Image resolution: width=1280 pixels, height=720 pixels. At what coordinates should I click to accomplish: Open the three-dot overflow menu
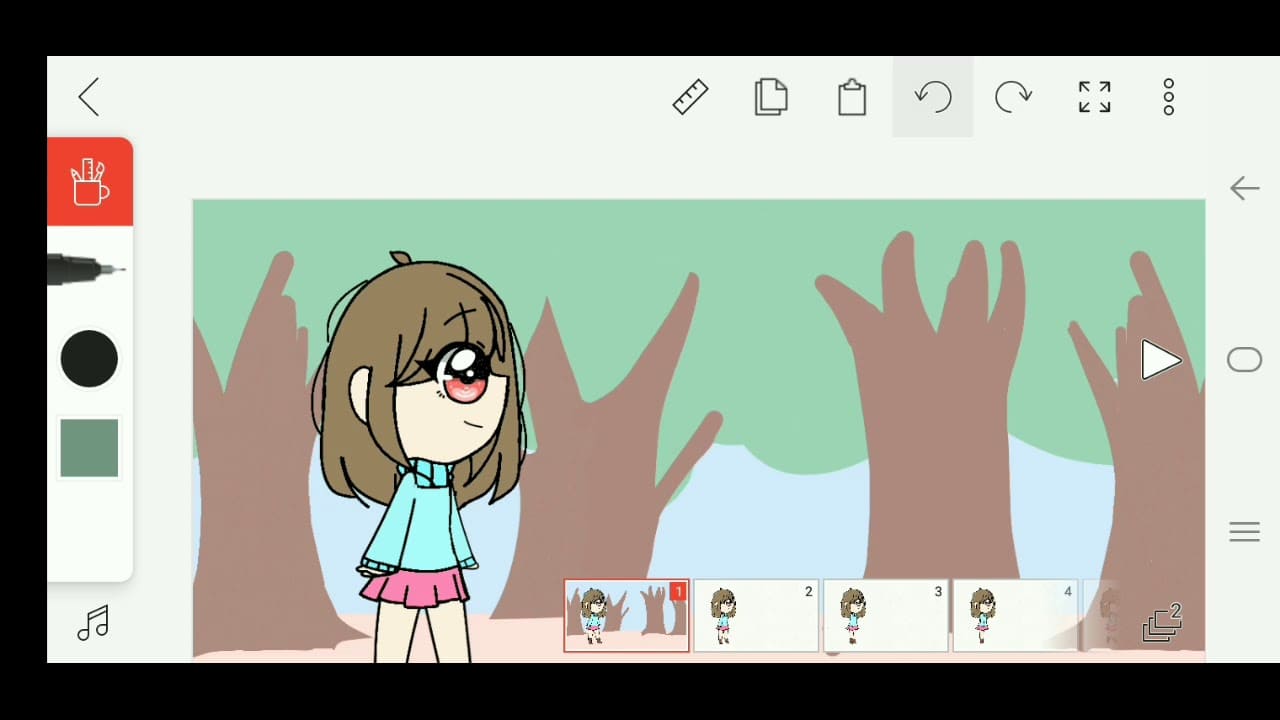pos(1168,97)
